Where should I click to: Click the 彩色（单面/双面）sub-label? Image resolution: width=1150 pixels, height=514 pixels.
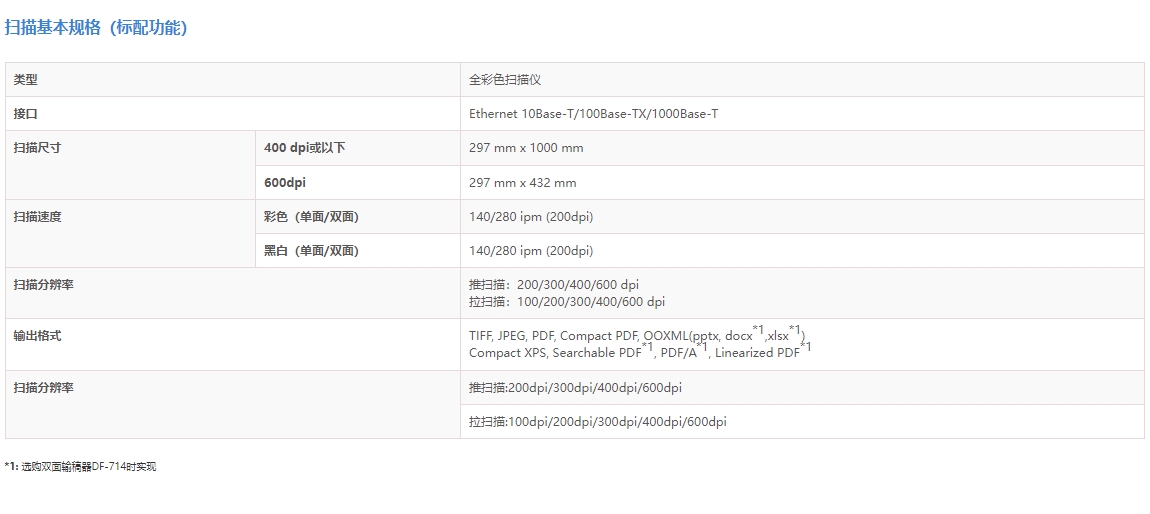[x=311, y=217]
